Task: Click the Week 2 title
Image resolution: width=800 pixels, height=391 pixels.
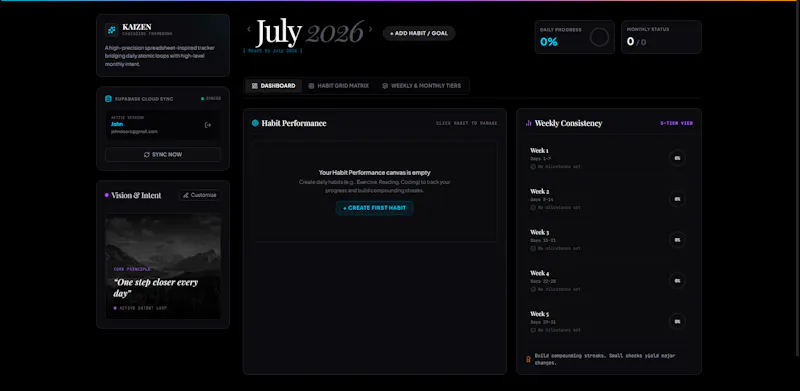Action: coord(539,191)
